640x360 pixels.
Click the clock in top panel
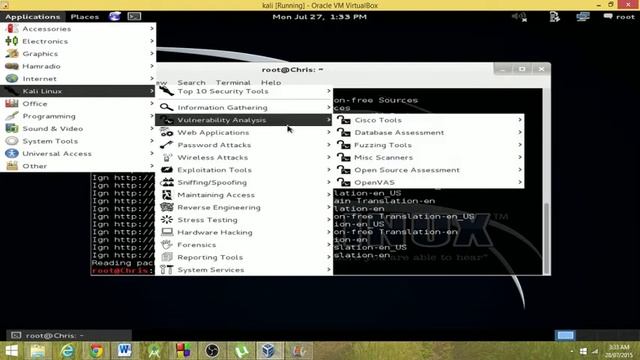[320, 16]
